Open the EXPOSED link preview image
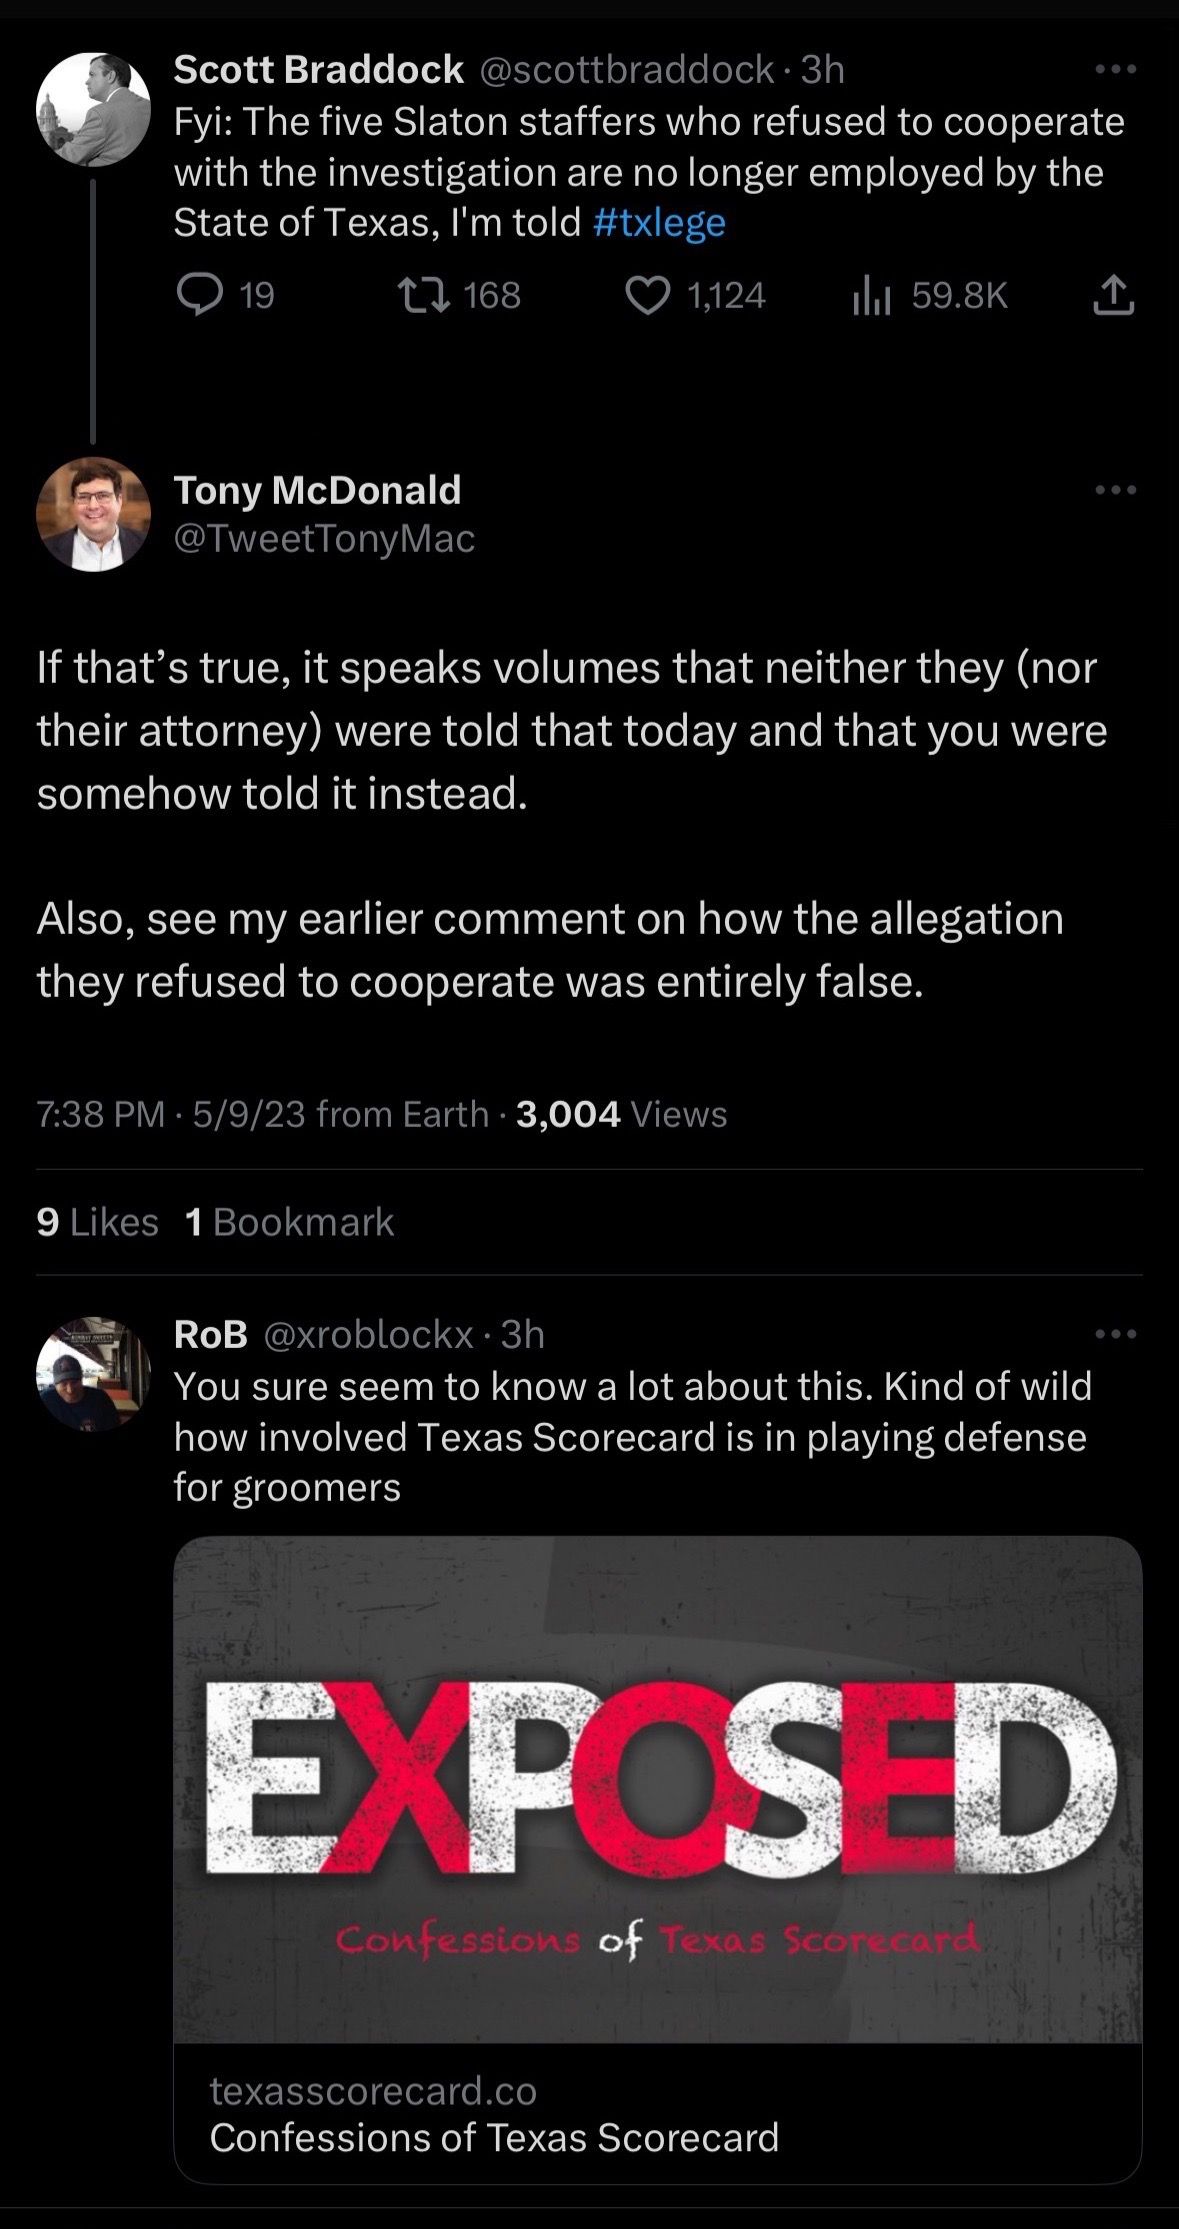1179x2229 pixels. pos(657,1788)
